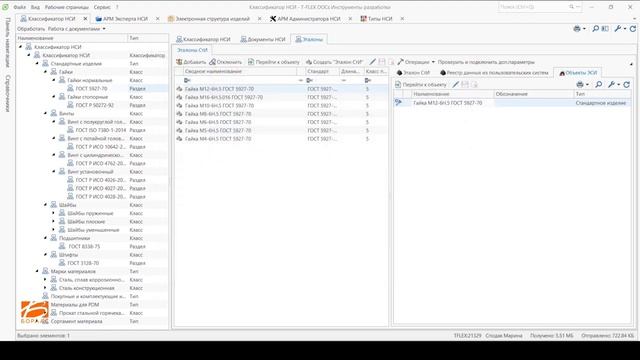Select ГОСТ Р 50272-92 in the tree
This screenshot has height=360, width=640.
point(95,105)
